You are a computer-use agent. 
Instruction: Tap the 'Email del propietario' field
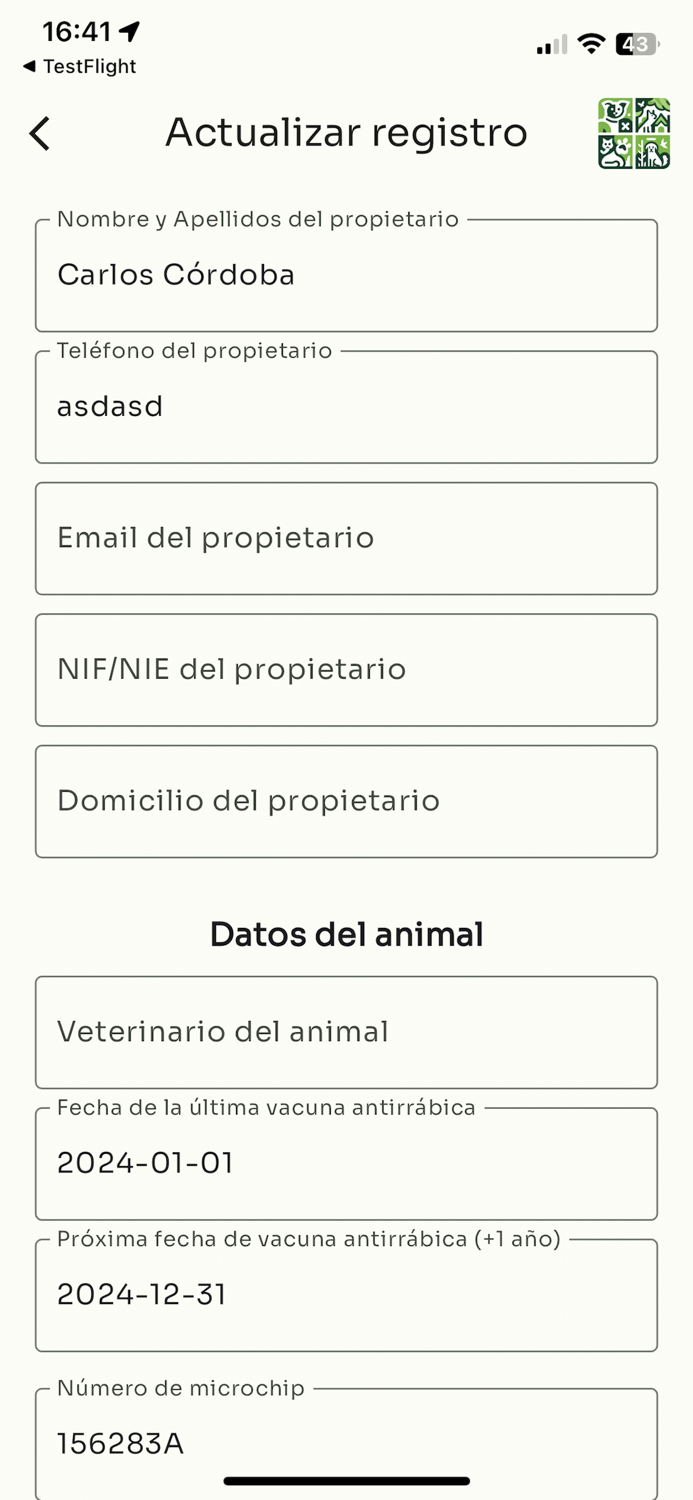[x=347, y=538]
